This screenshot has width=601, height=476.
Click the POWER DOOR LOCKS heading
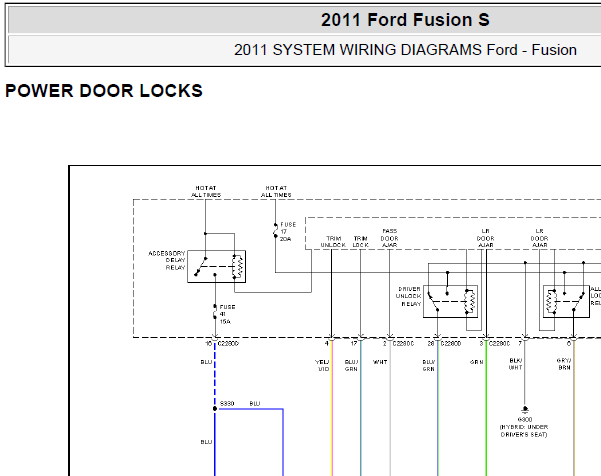pyautogui.click(x=104, y=91)
